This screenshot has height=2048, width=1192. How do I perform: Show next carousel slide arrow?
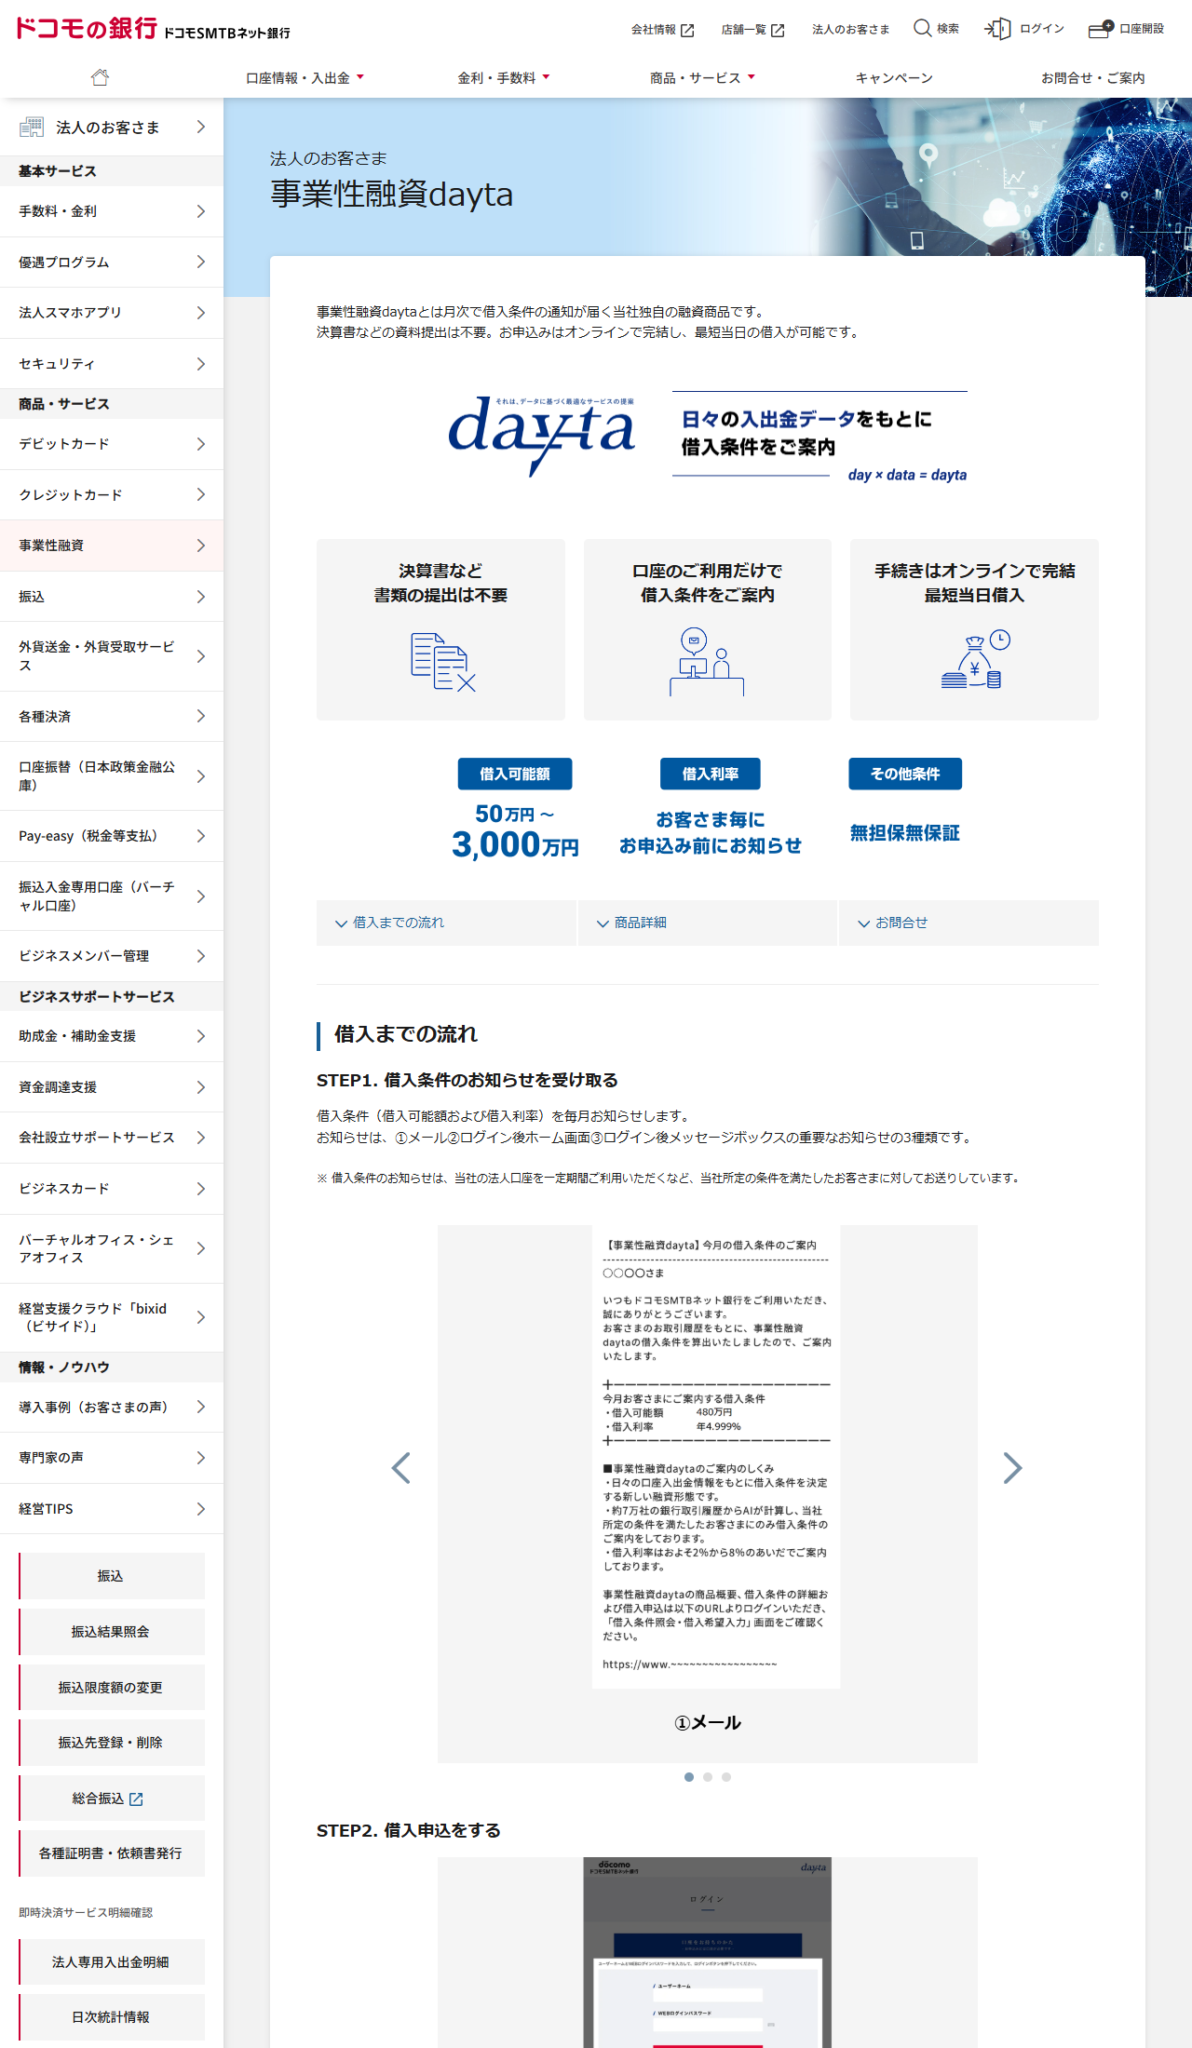click(1012, 1468)
